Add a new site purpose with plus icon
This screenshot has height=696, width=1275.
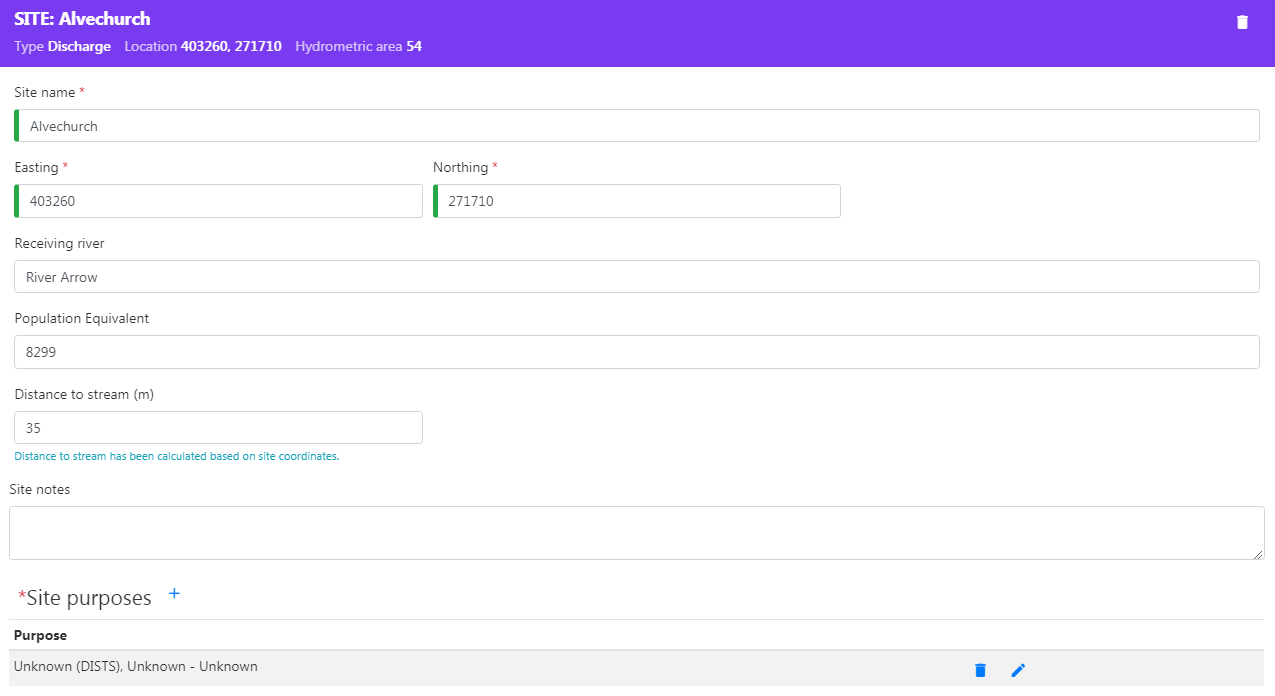[174, 594]
